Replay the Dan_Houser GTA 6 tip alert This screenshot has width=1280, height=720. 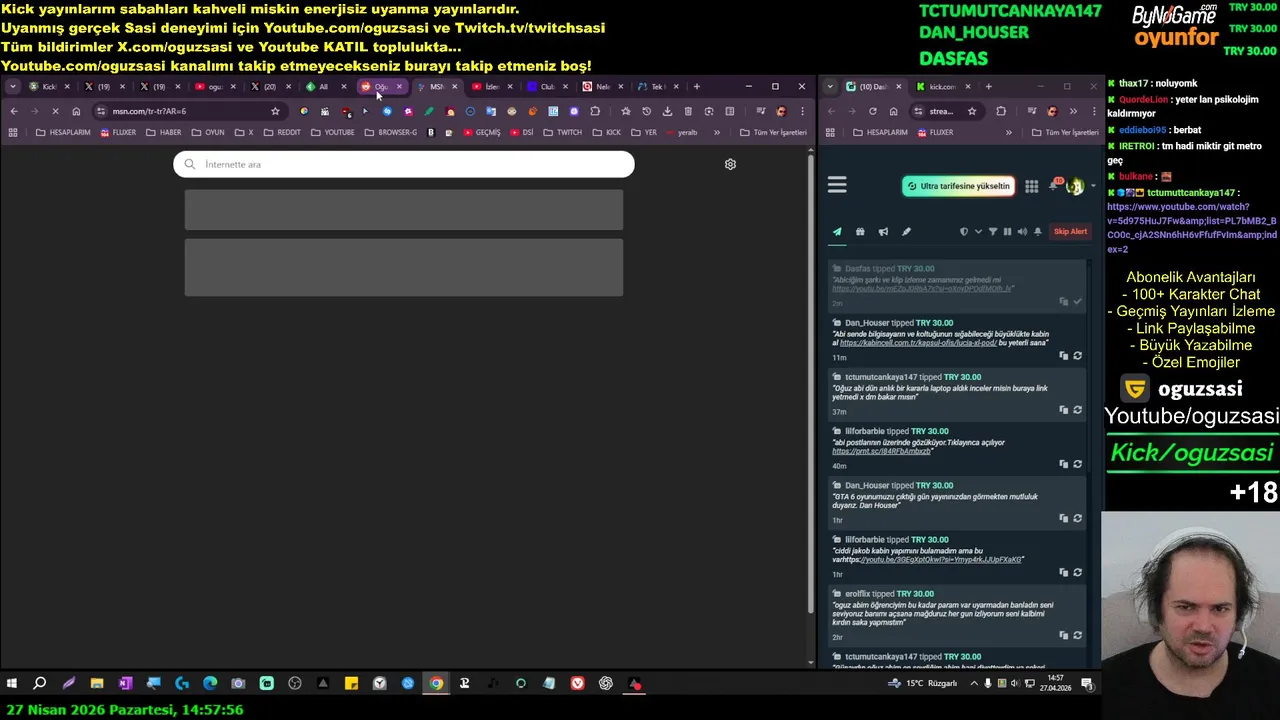click(1077, 518)
